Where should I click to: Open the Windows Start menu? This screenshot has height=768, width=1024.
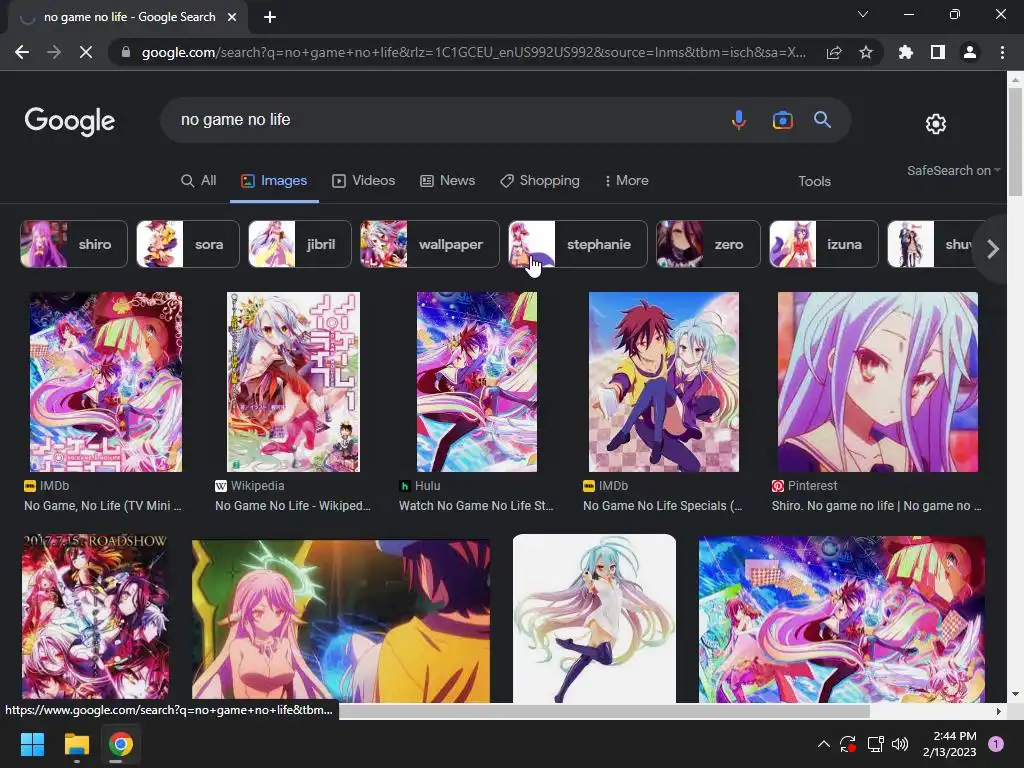[32, 744]
